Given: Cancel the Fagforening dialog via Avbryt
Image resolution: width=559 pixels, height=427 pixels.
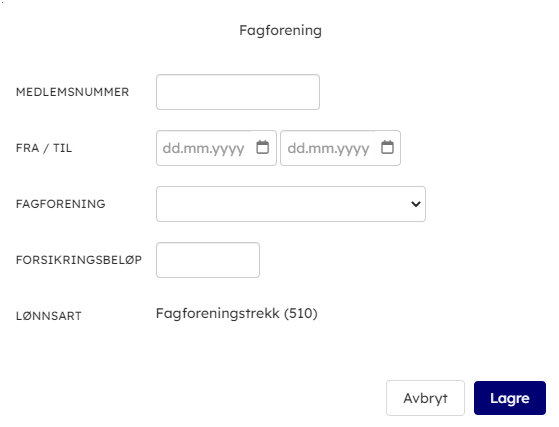Looking at the screenshot, I should point(425,398).
